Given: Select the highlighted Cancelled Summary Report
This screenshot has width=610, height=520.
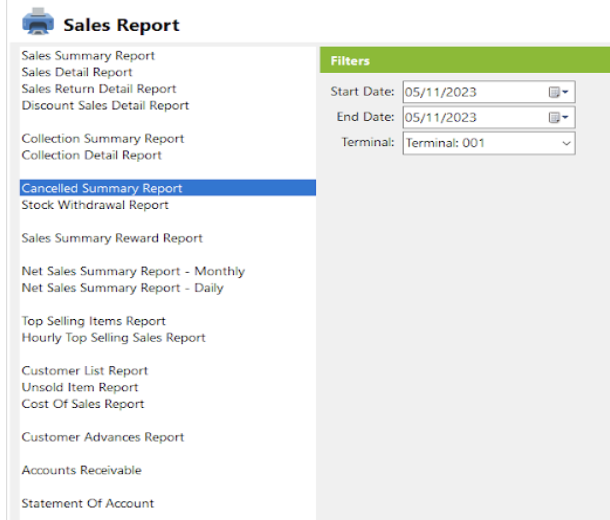Looking at the screenshot, I should point(168,188).
